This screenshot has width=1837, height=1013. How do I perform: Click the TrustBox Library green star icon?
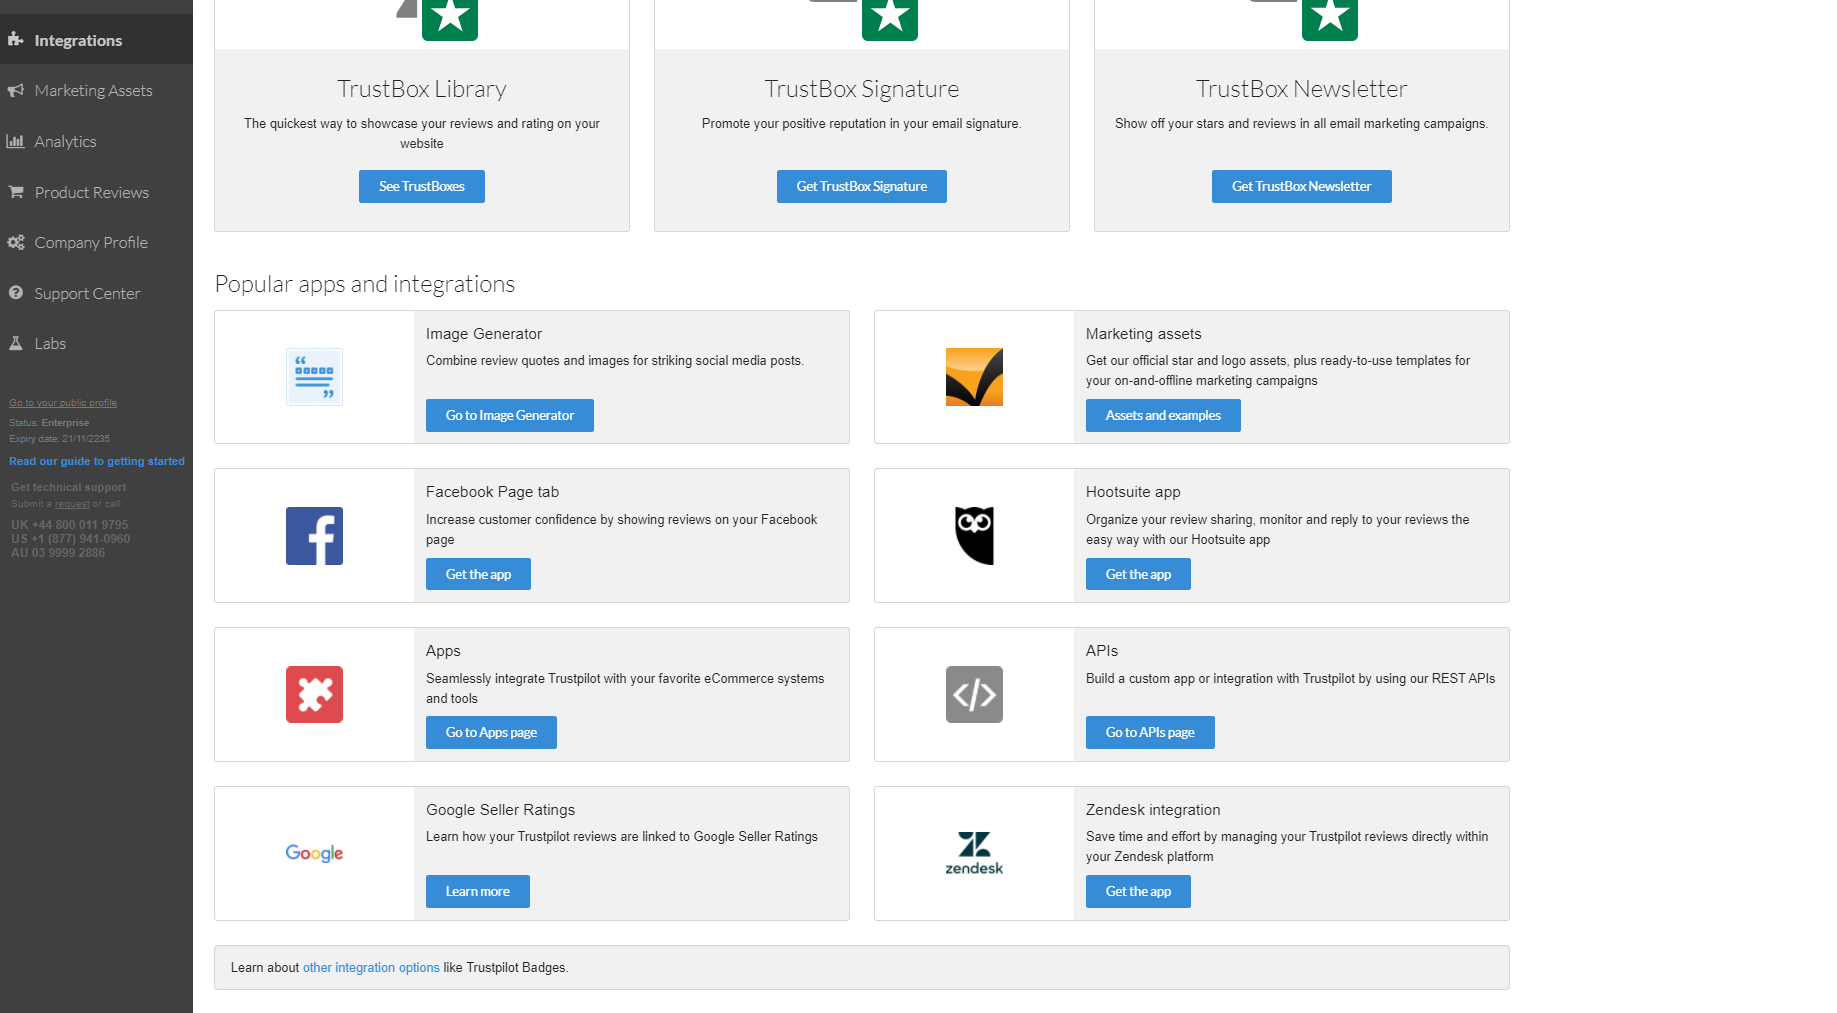coord(450,18)
